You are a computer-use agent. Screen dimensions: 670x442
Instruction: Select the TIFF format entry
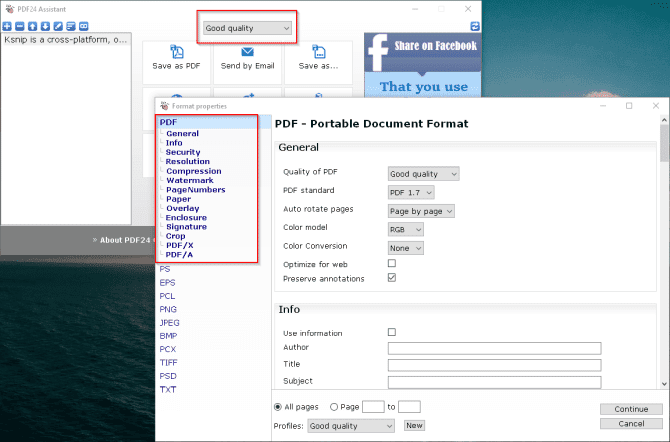168,362
